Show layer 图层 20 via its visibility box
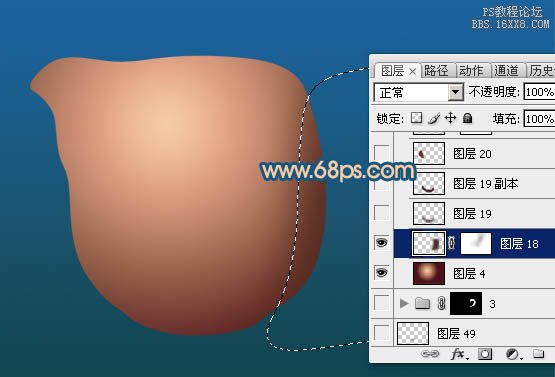555x377 pixels. [382, 153]
